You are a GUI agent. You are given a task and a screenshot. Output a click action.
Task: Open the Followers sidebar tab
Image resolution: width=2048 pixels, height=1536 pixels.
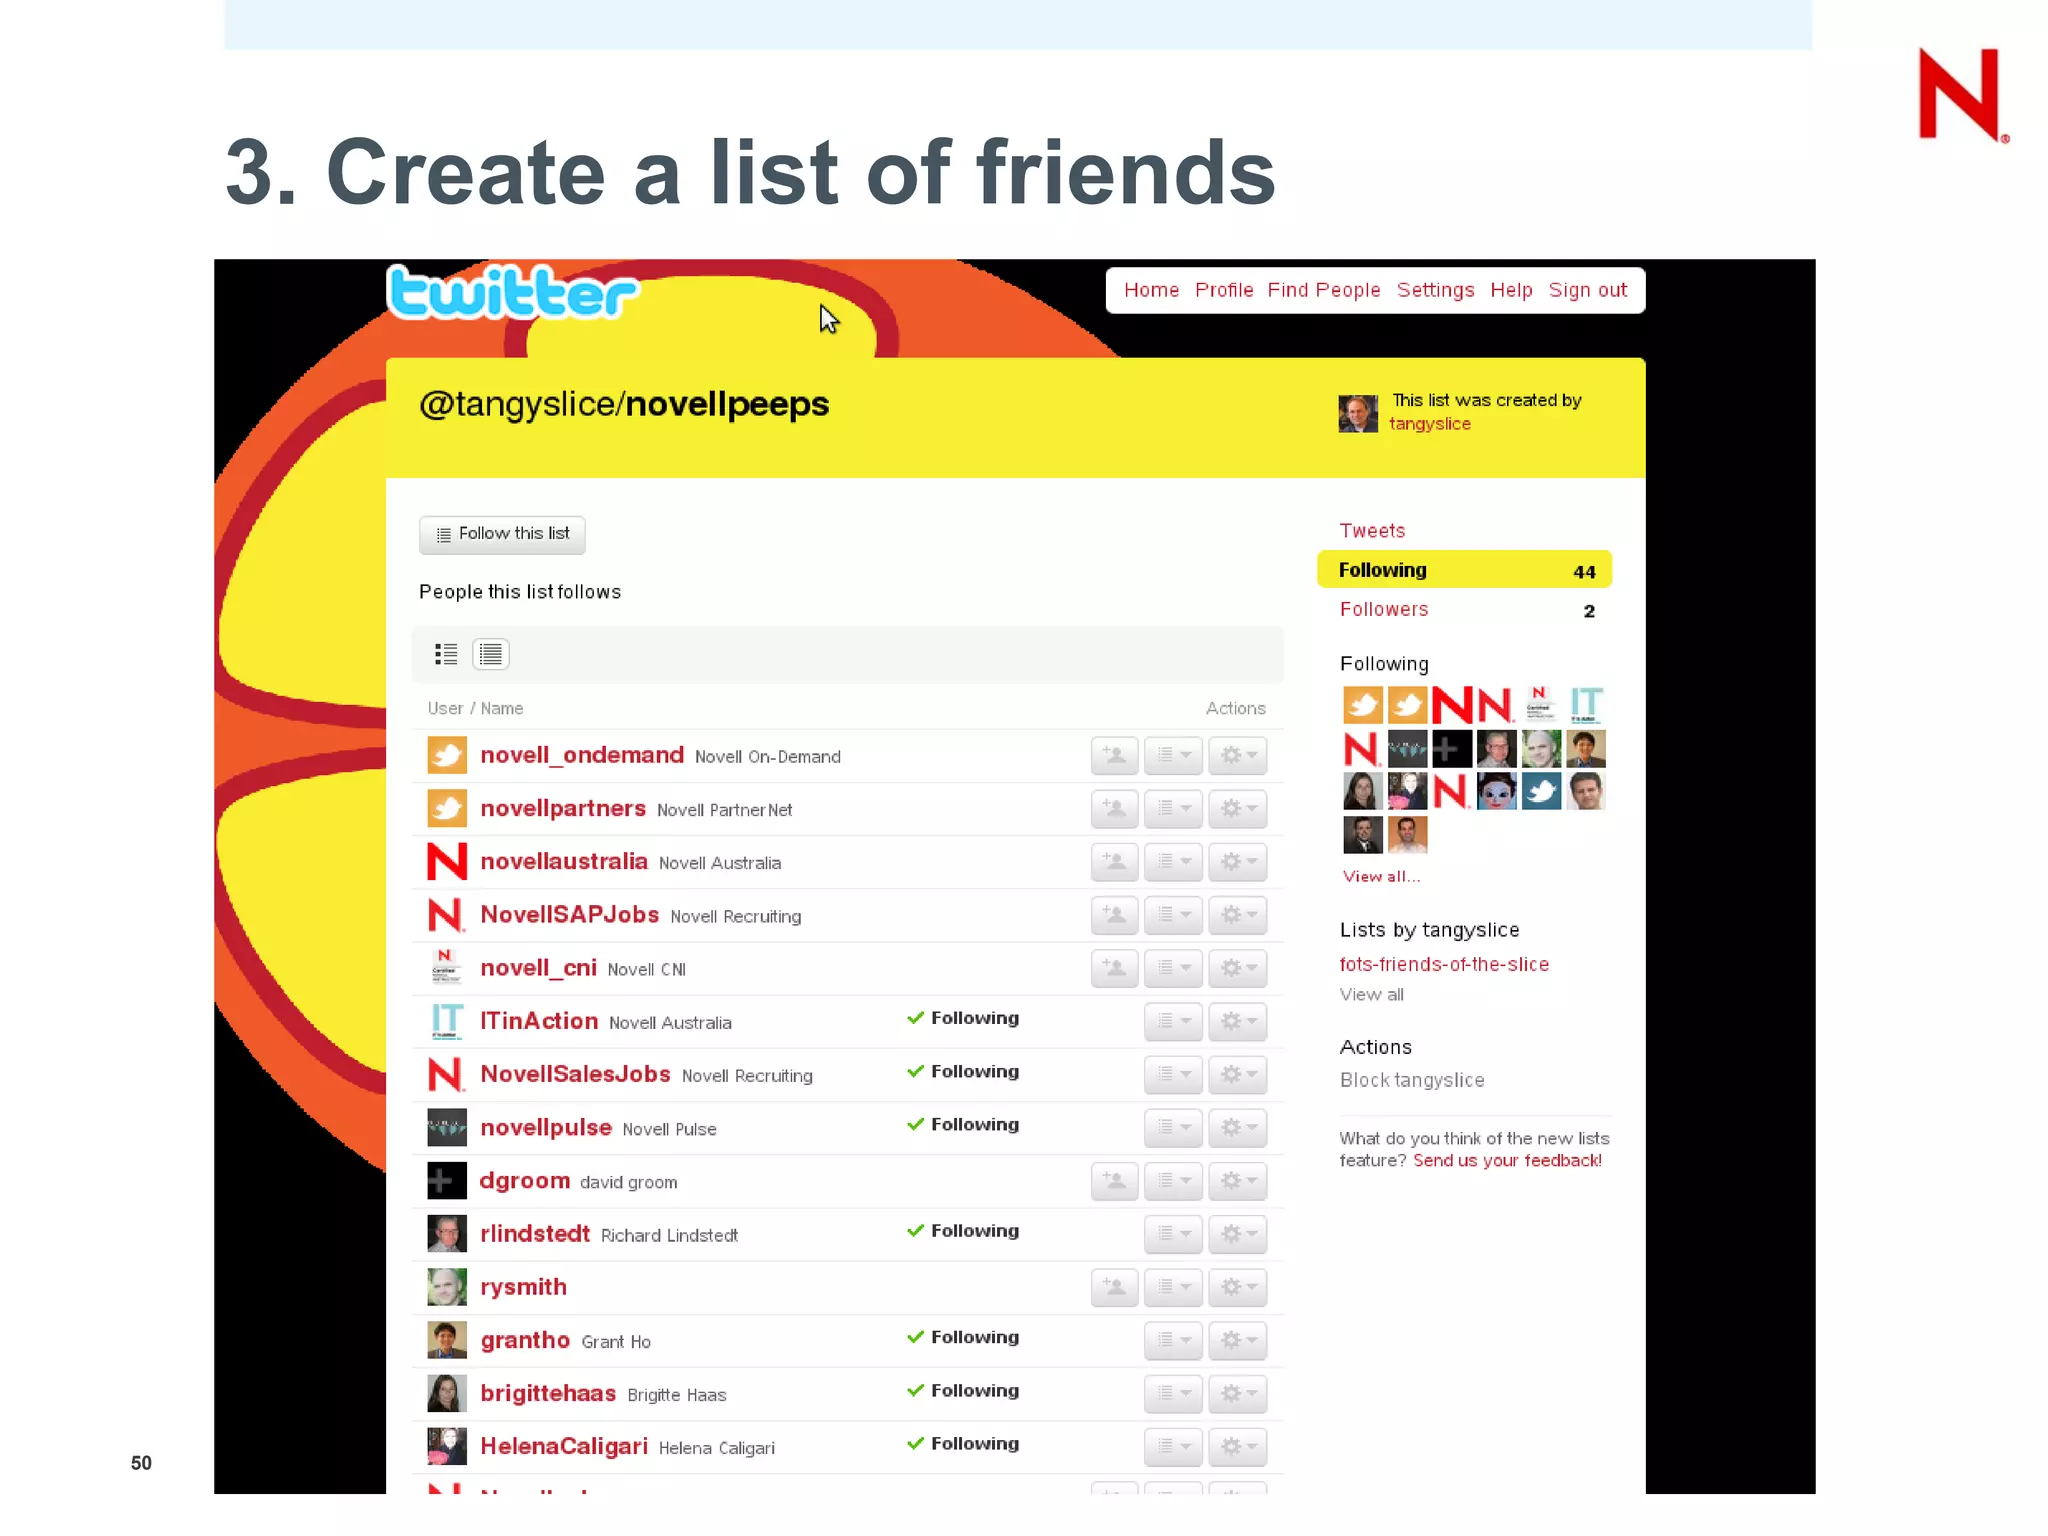(x=1384, y=609)
